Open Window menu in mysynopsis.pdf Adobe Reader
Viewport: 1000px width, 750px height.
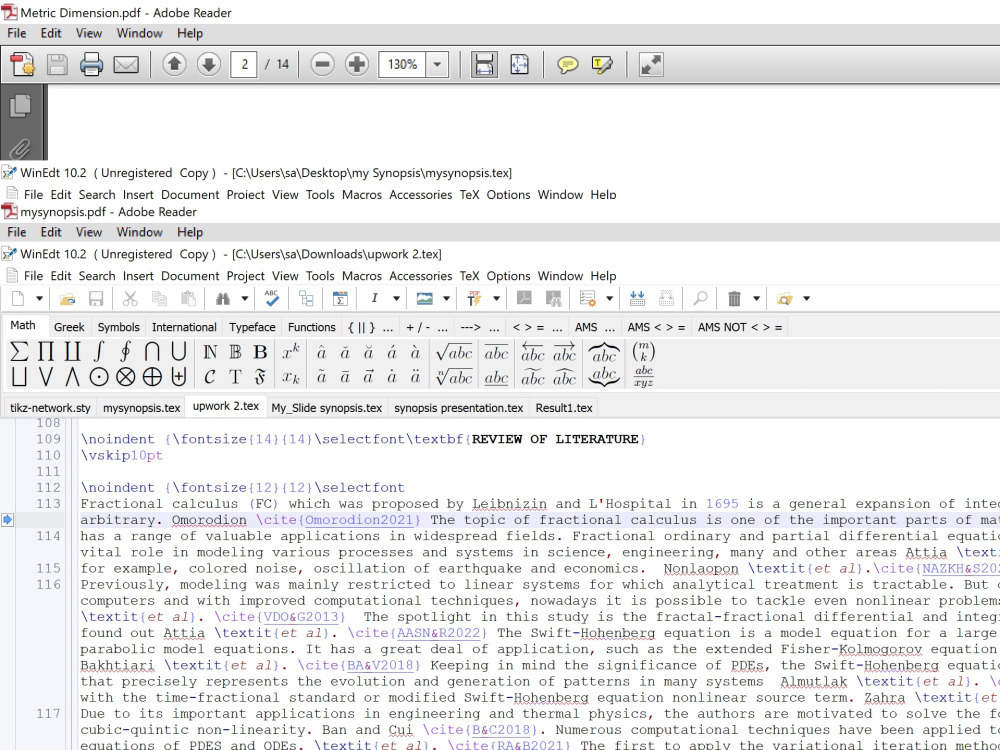click(x=139, y=232)
